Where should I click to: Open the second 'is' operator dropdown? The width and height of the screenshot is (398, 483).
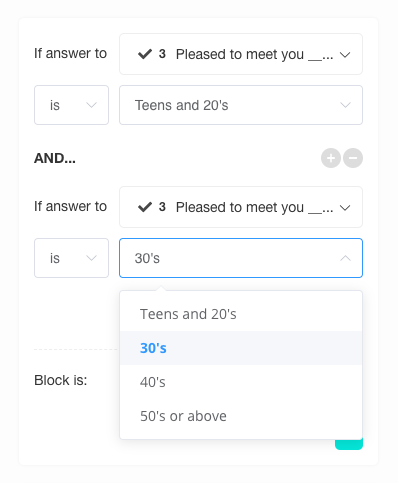tap(71, 258)
